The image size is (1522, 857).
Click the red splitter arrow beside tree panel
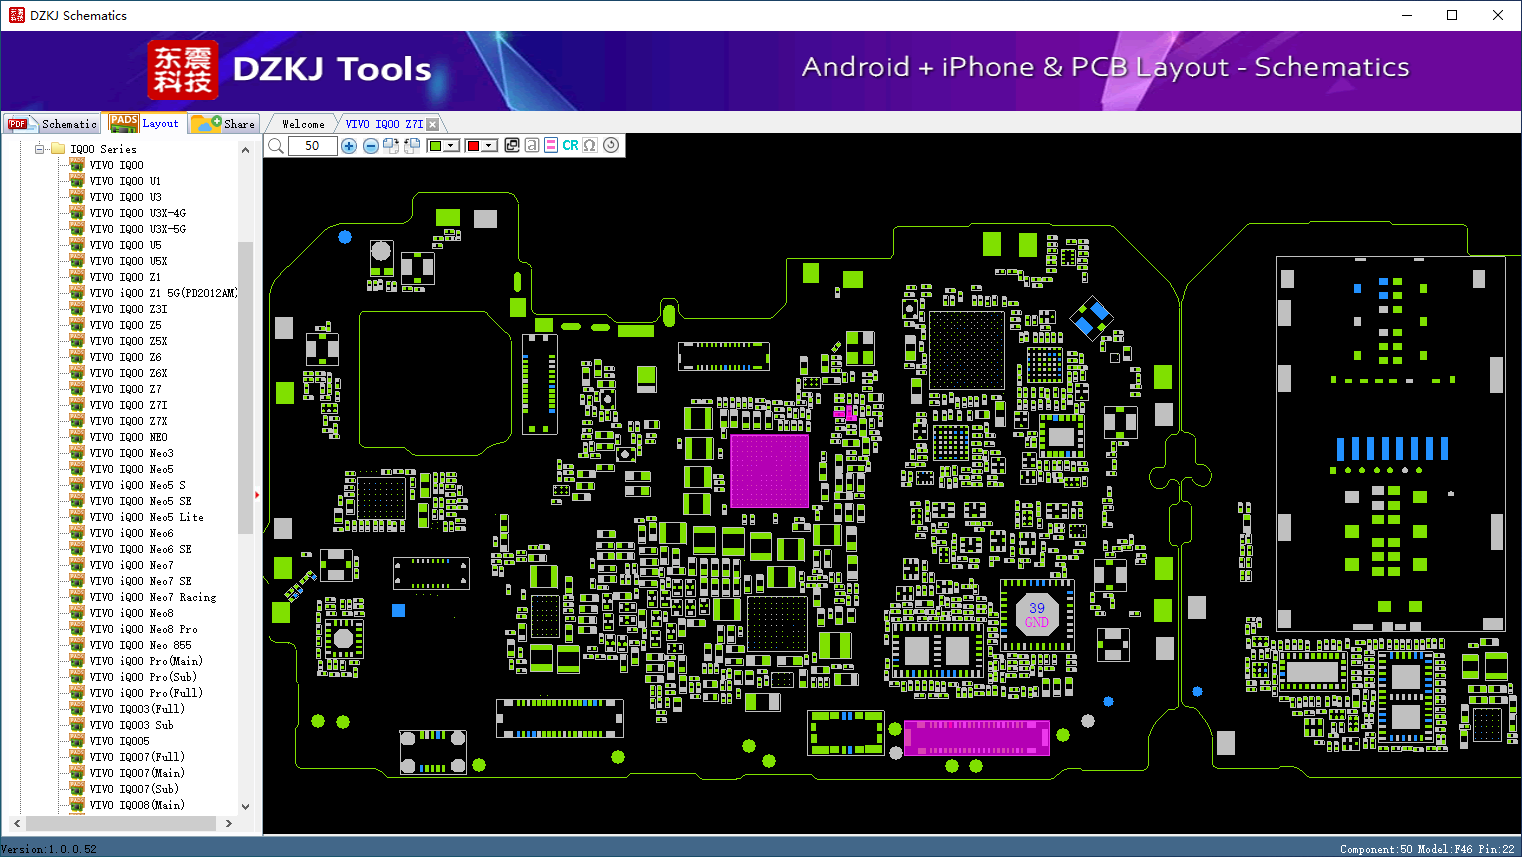coord(257,494)
